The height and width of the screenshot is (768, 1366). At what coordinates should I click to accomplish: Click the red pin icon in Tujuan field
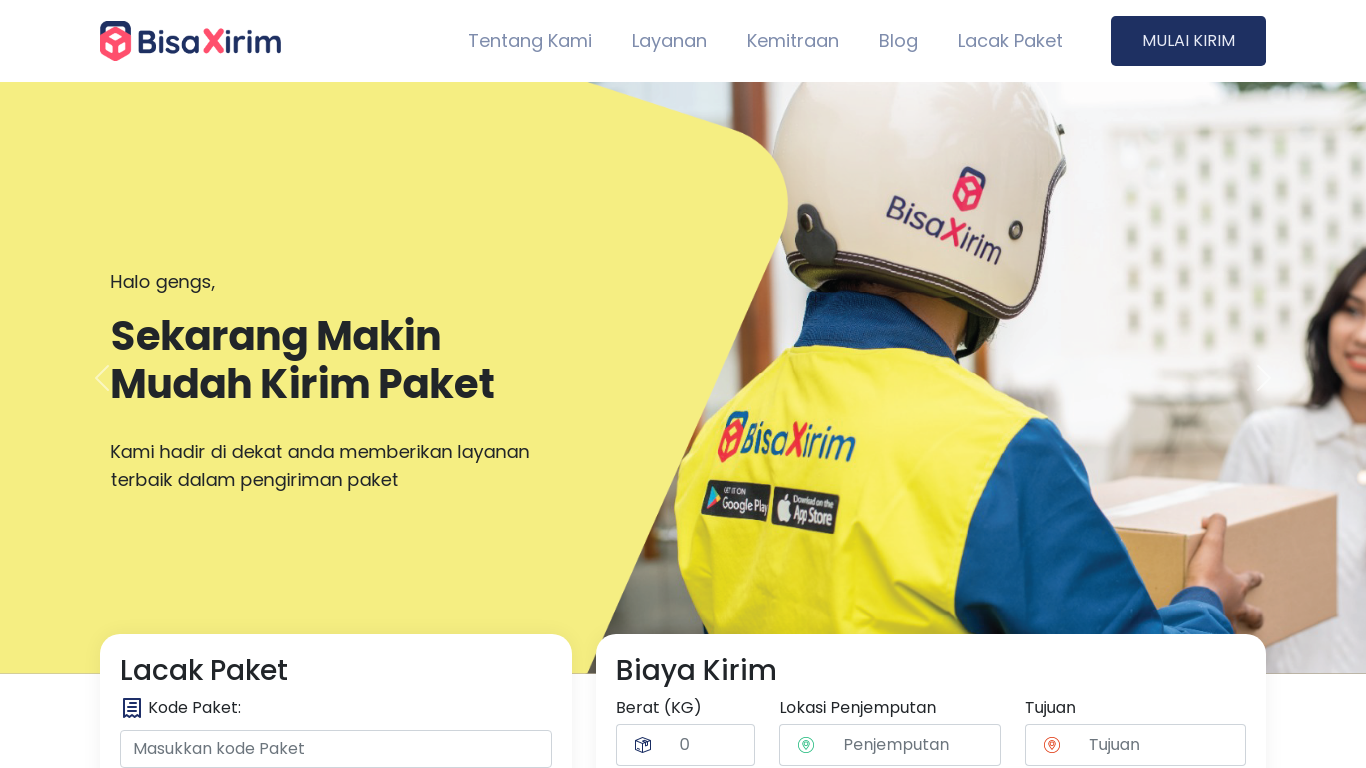tap(1051, 745)
